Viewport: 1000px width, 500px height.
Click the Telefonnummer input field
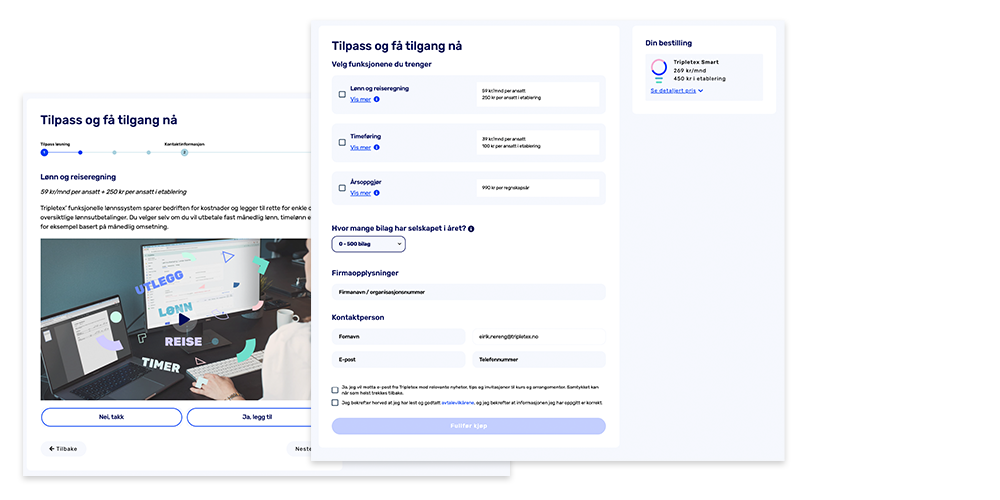click(539, 359)
